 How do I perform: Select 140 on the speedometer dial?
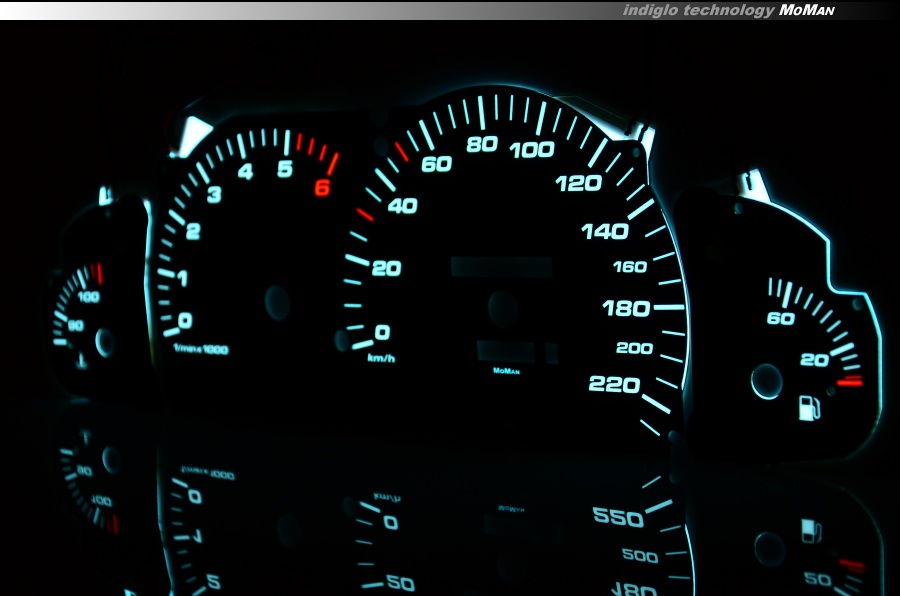tap(605, 232)
